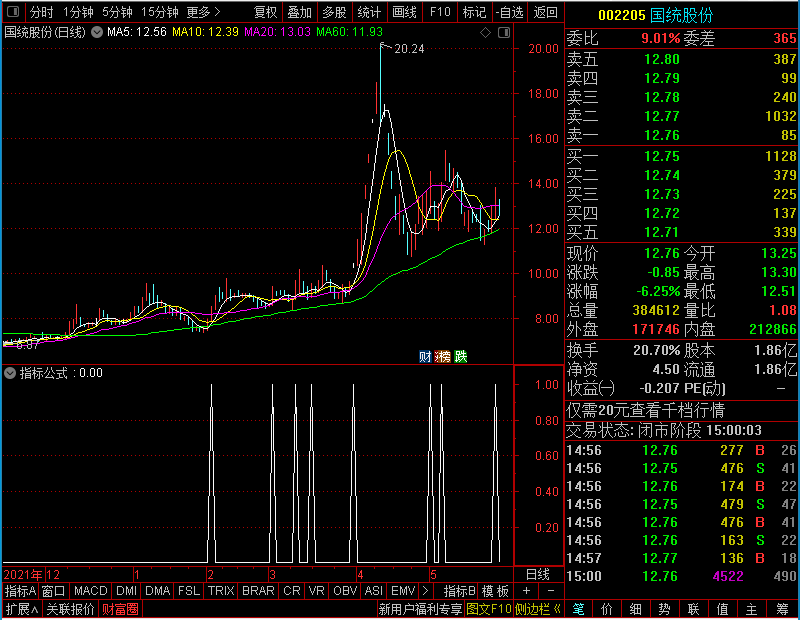The width and height of the screenshot is (800, 620).
Task: Apply the EMV indicator
Action: click(x=403, y=591)
